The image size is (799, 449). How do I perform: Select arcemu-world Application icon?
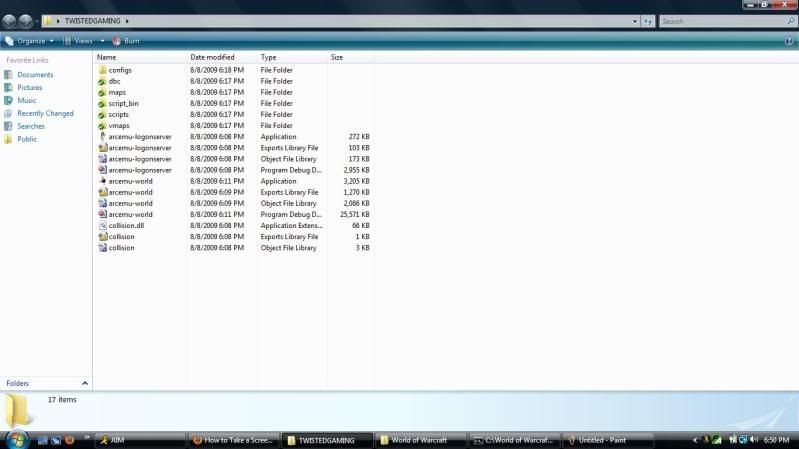[102, 181]
